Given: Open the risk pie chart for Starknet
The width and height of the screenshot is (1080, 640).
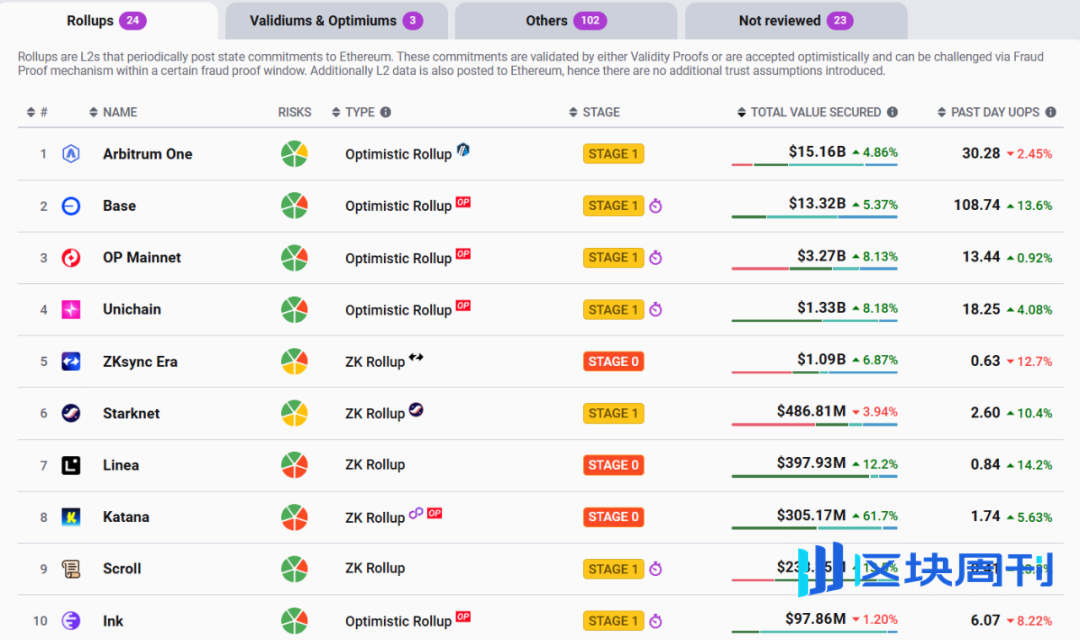Looking at the screenshot, I should pyautogui.click(x=294, y=413).
